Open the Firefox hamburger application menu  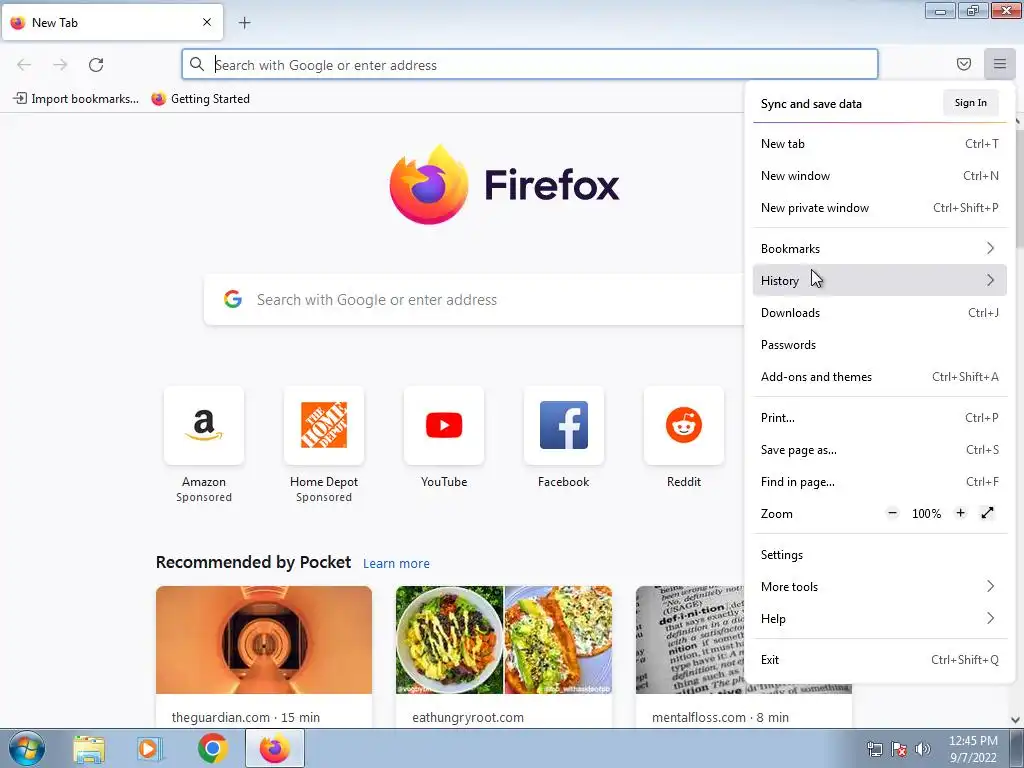(x=999, y=64)
